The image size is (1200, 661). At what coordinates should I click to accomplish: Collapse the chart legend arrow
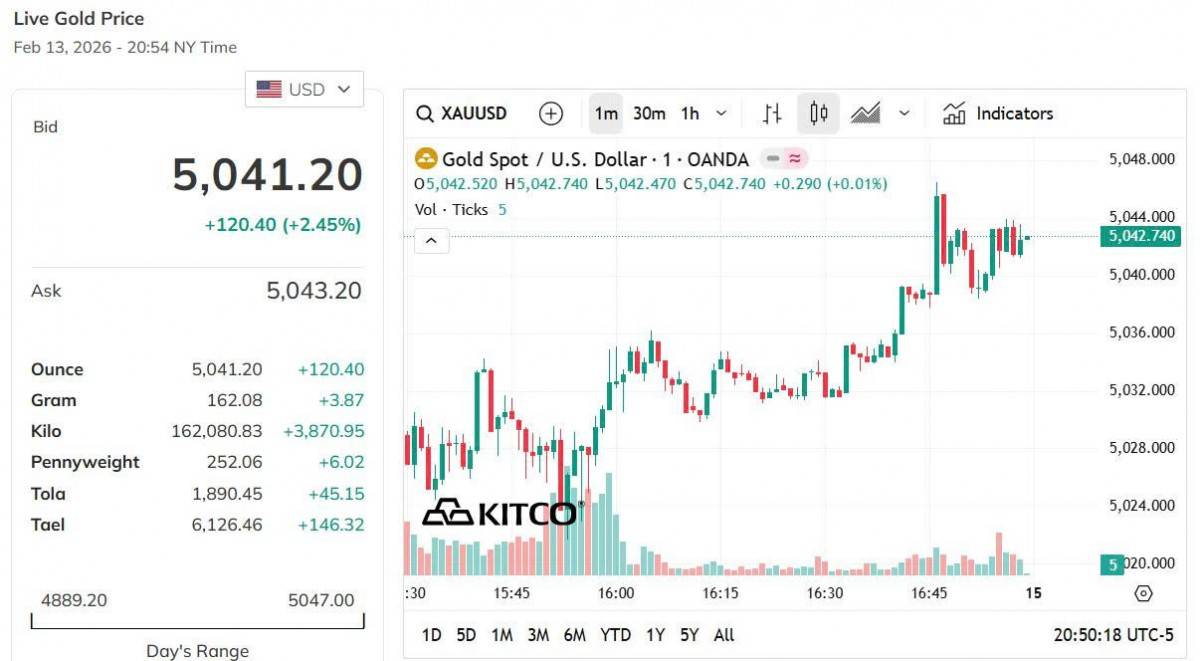coord(432,241)
